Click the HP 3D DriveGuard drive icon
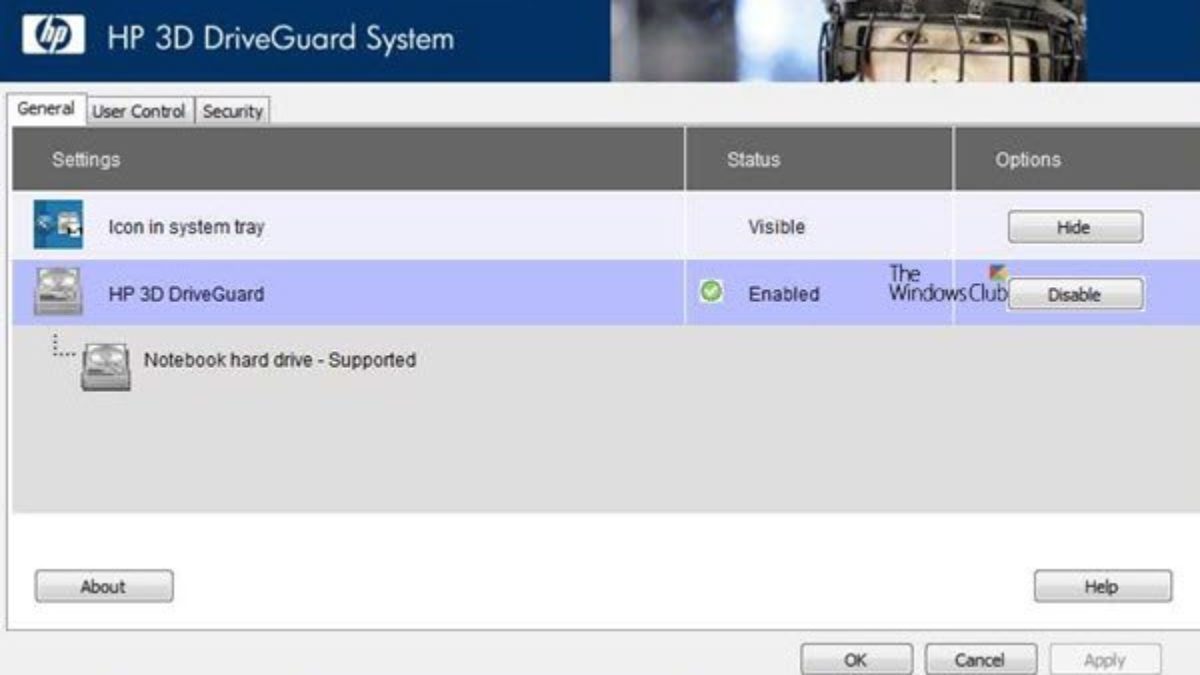 point(58,292)
